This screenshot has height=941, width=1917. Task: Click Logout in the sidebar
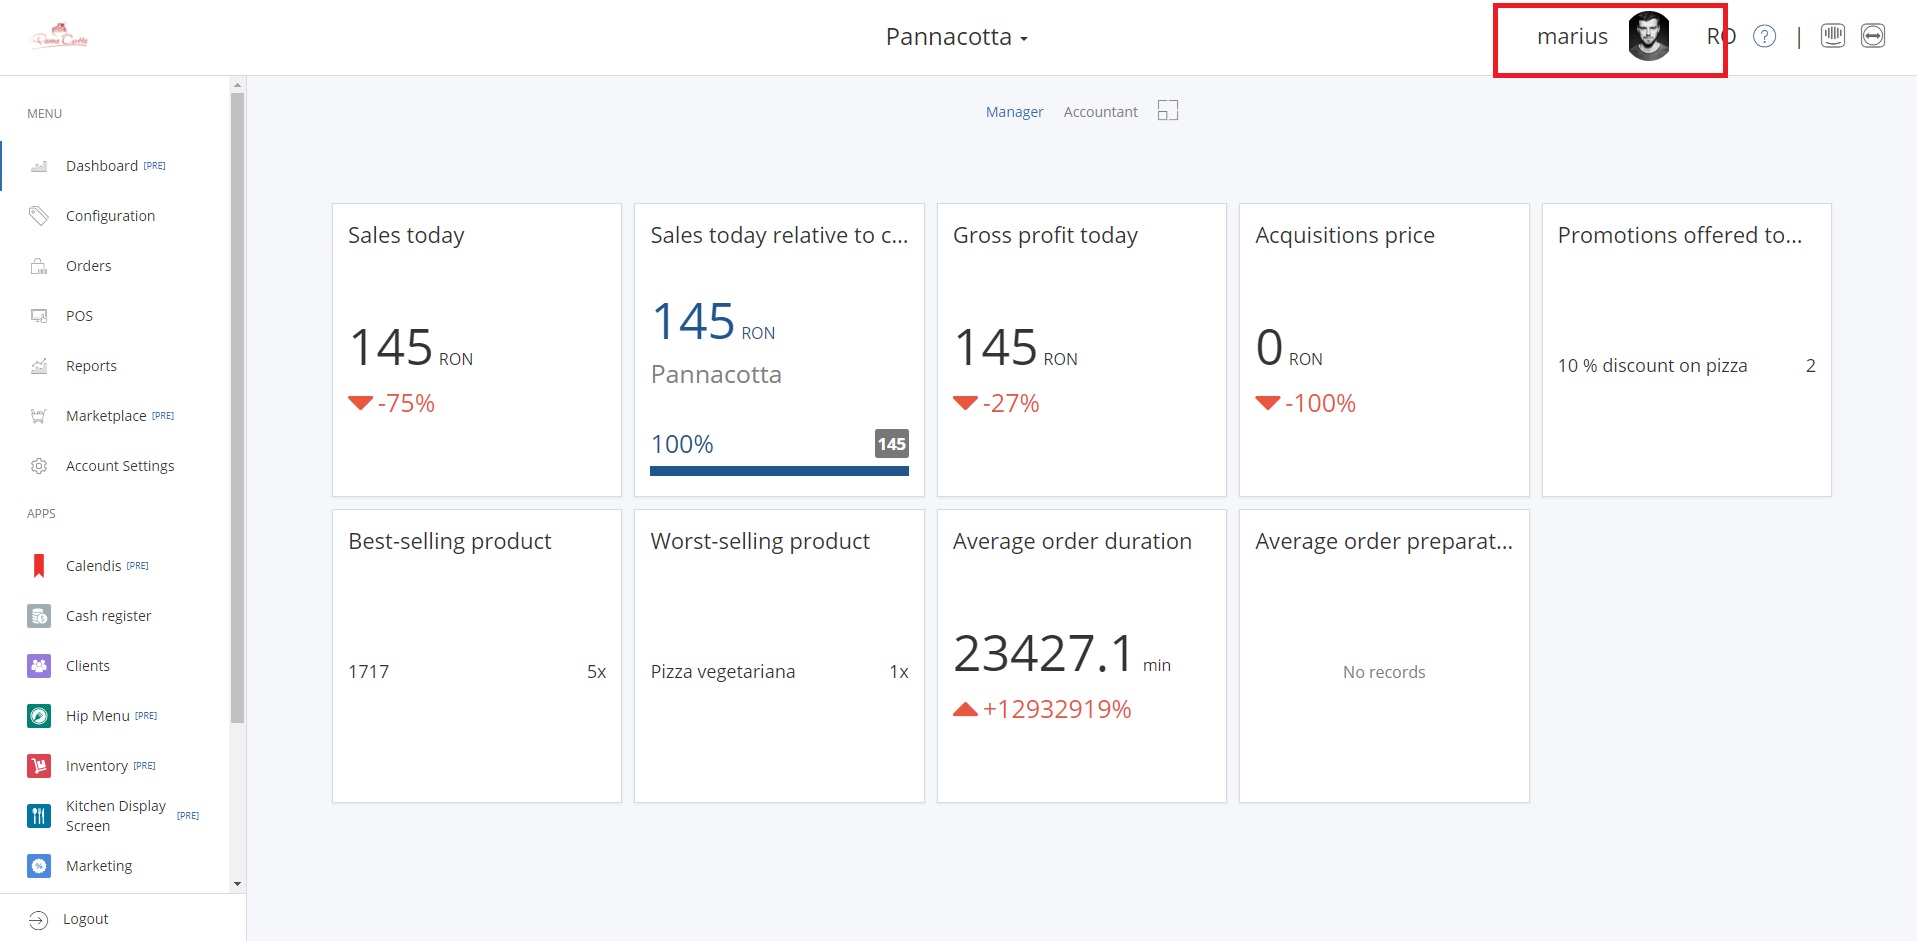pyautogui.click(x=85, y=919)
